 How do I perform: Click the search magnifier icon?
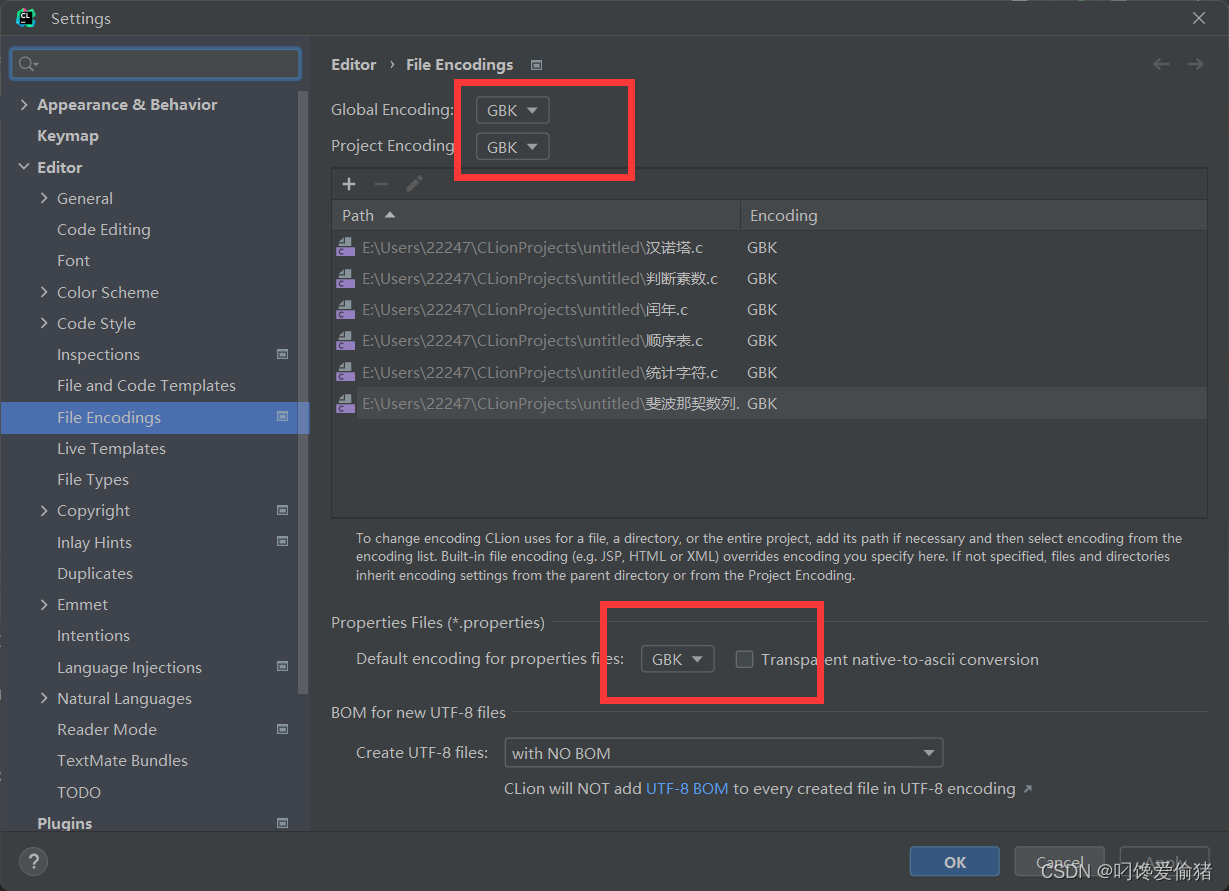click(x=28, y=64)
